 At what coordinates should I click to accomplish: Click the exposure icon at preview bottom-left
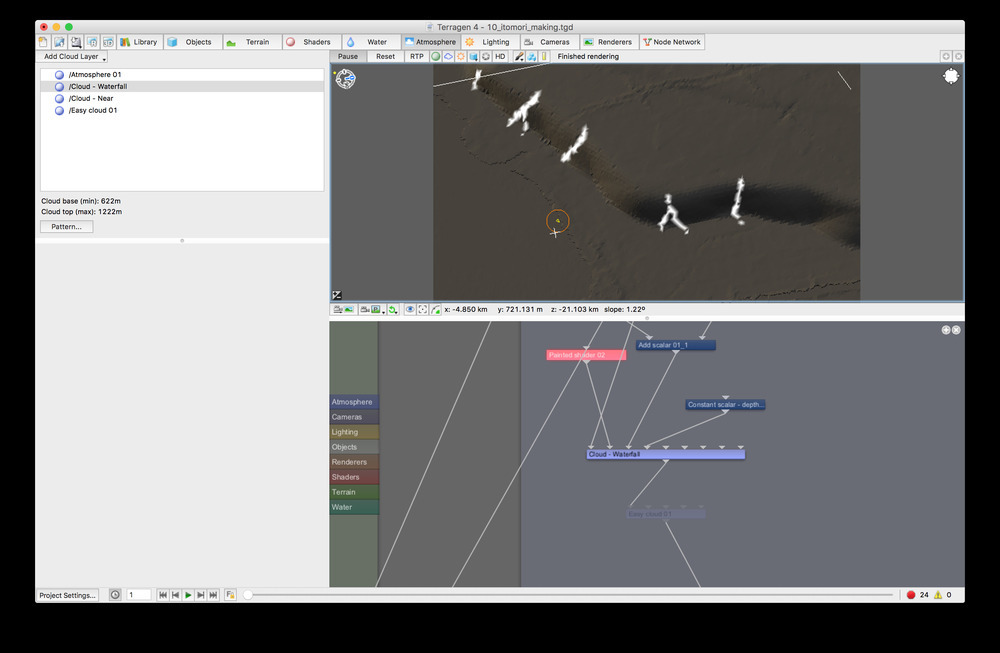coord(337,295)
